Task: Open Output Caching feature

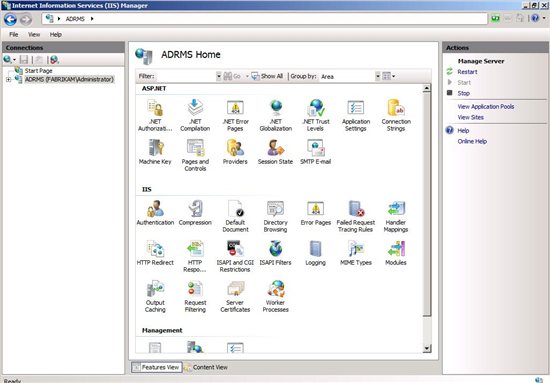Action: coord(155,296)
